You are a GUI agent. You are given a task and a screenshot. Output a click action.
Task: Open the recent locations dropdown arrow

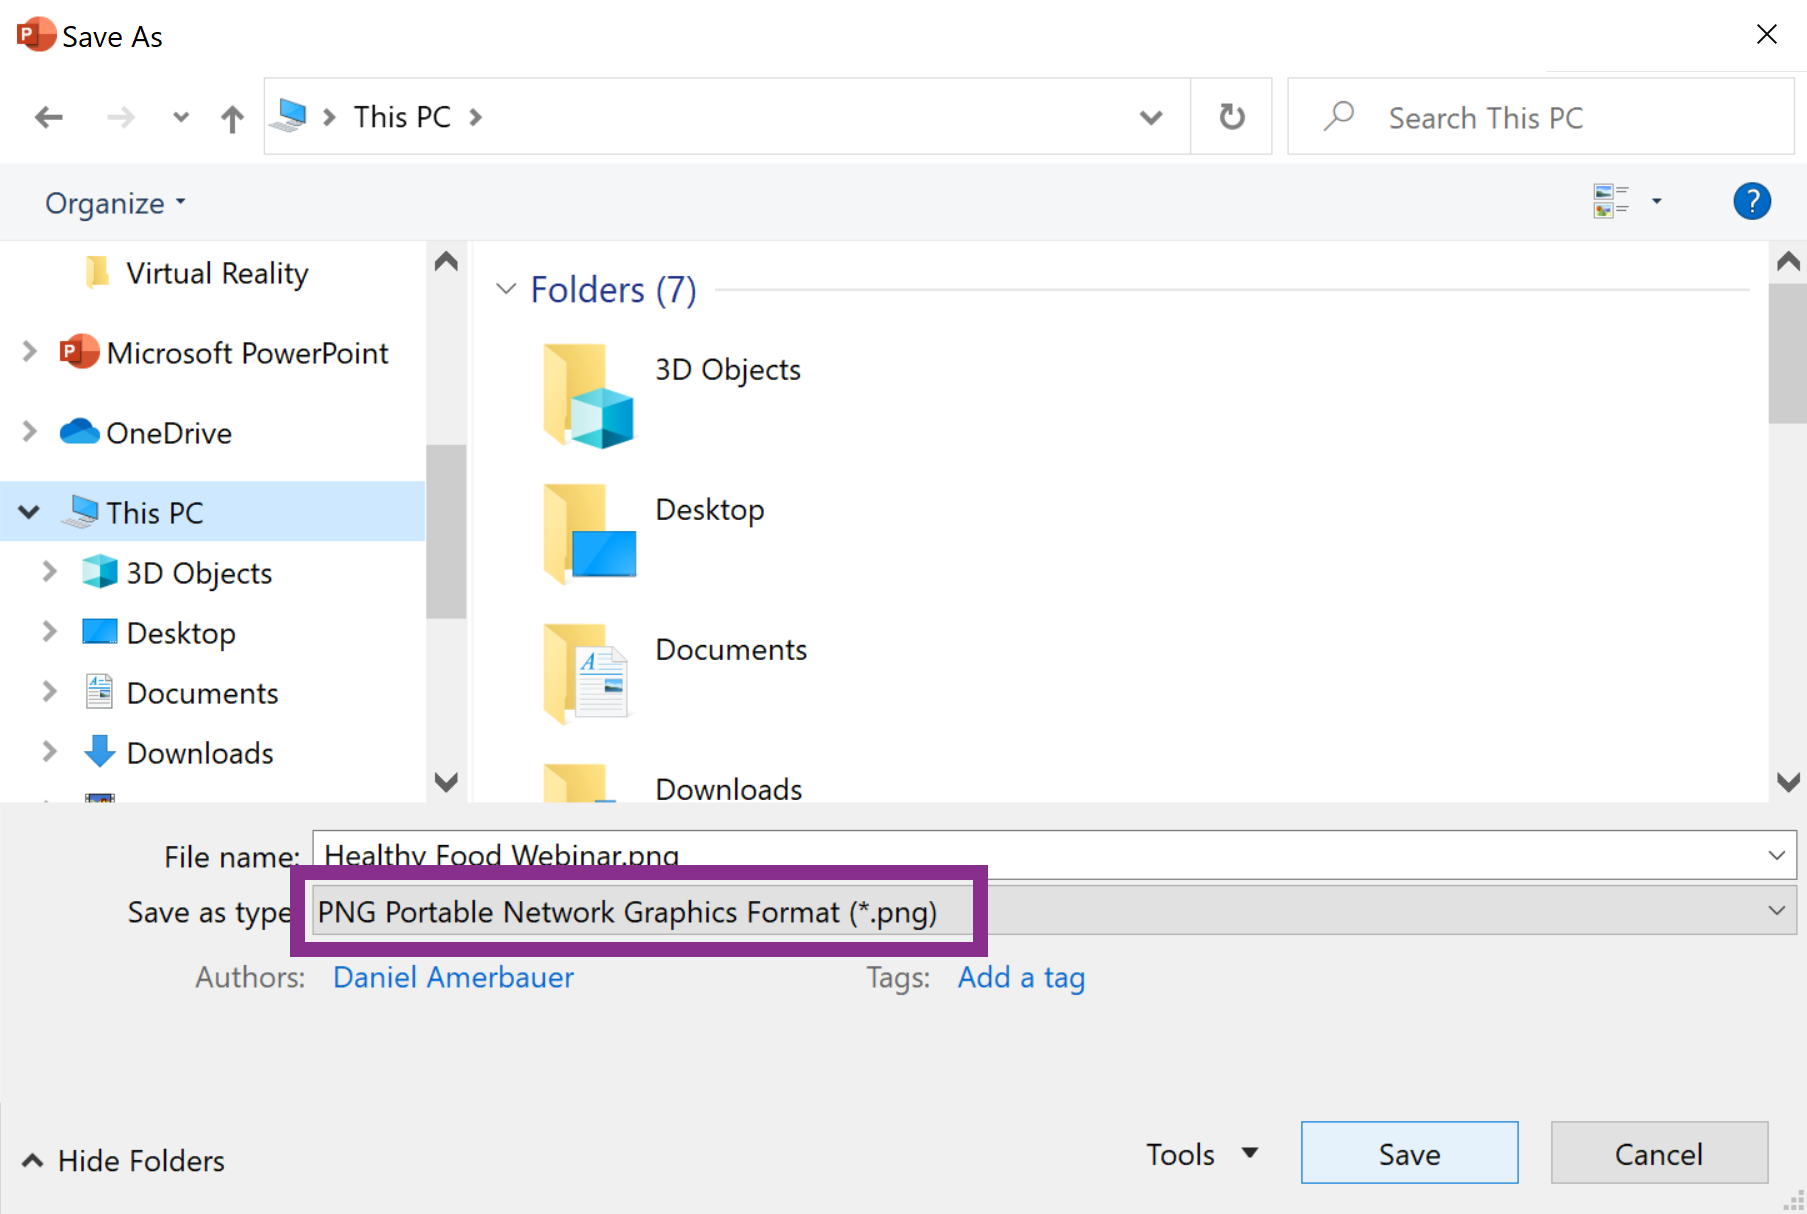click(x=181, y=118)
